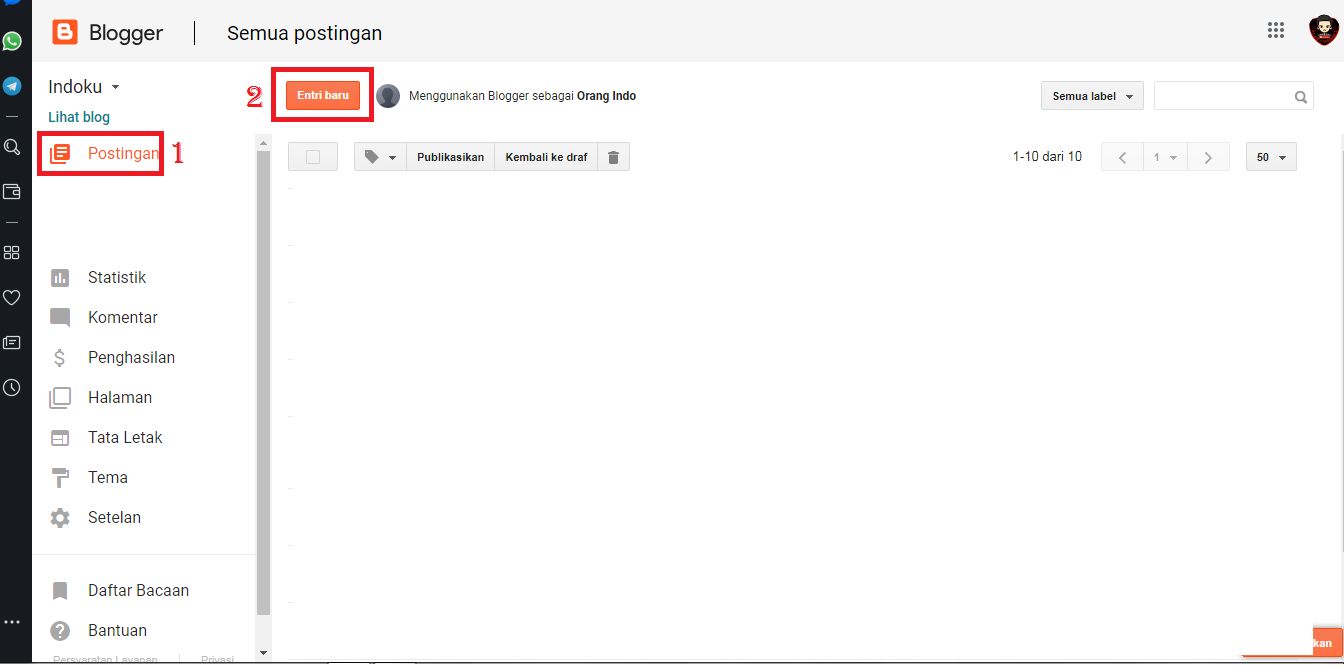Screen dimensions: 1344x668
Task: Open the 50 per page dropdown
Action: point(1271,157)
